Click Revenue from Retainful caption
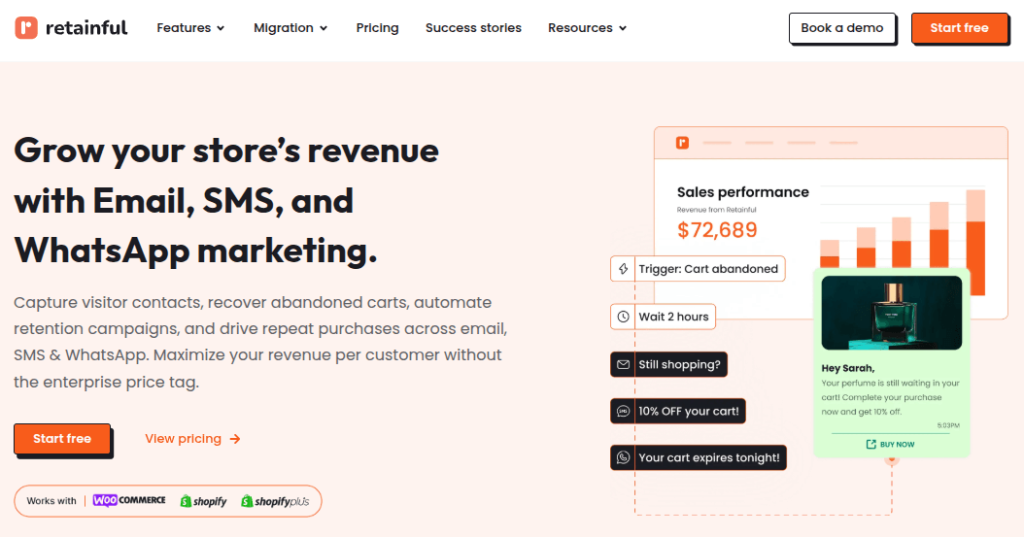The height and width of the screenshot is (537, 1024). 716,210
